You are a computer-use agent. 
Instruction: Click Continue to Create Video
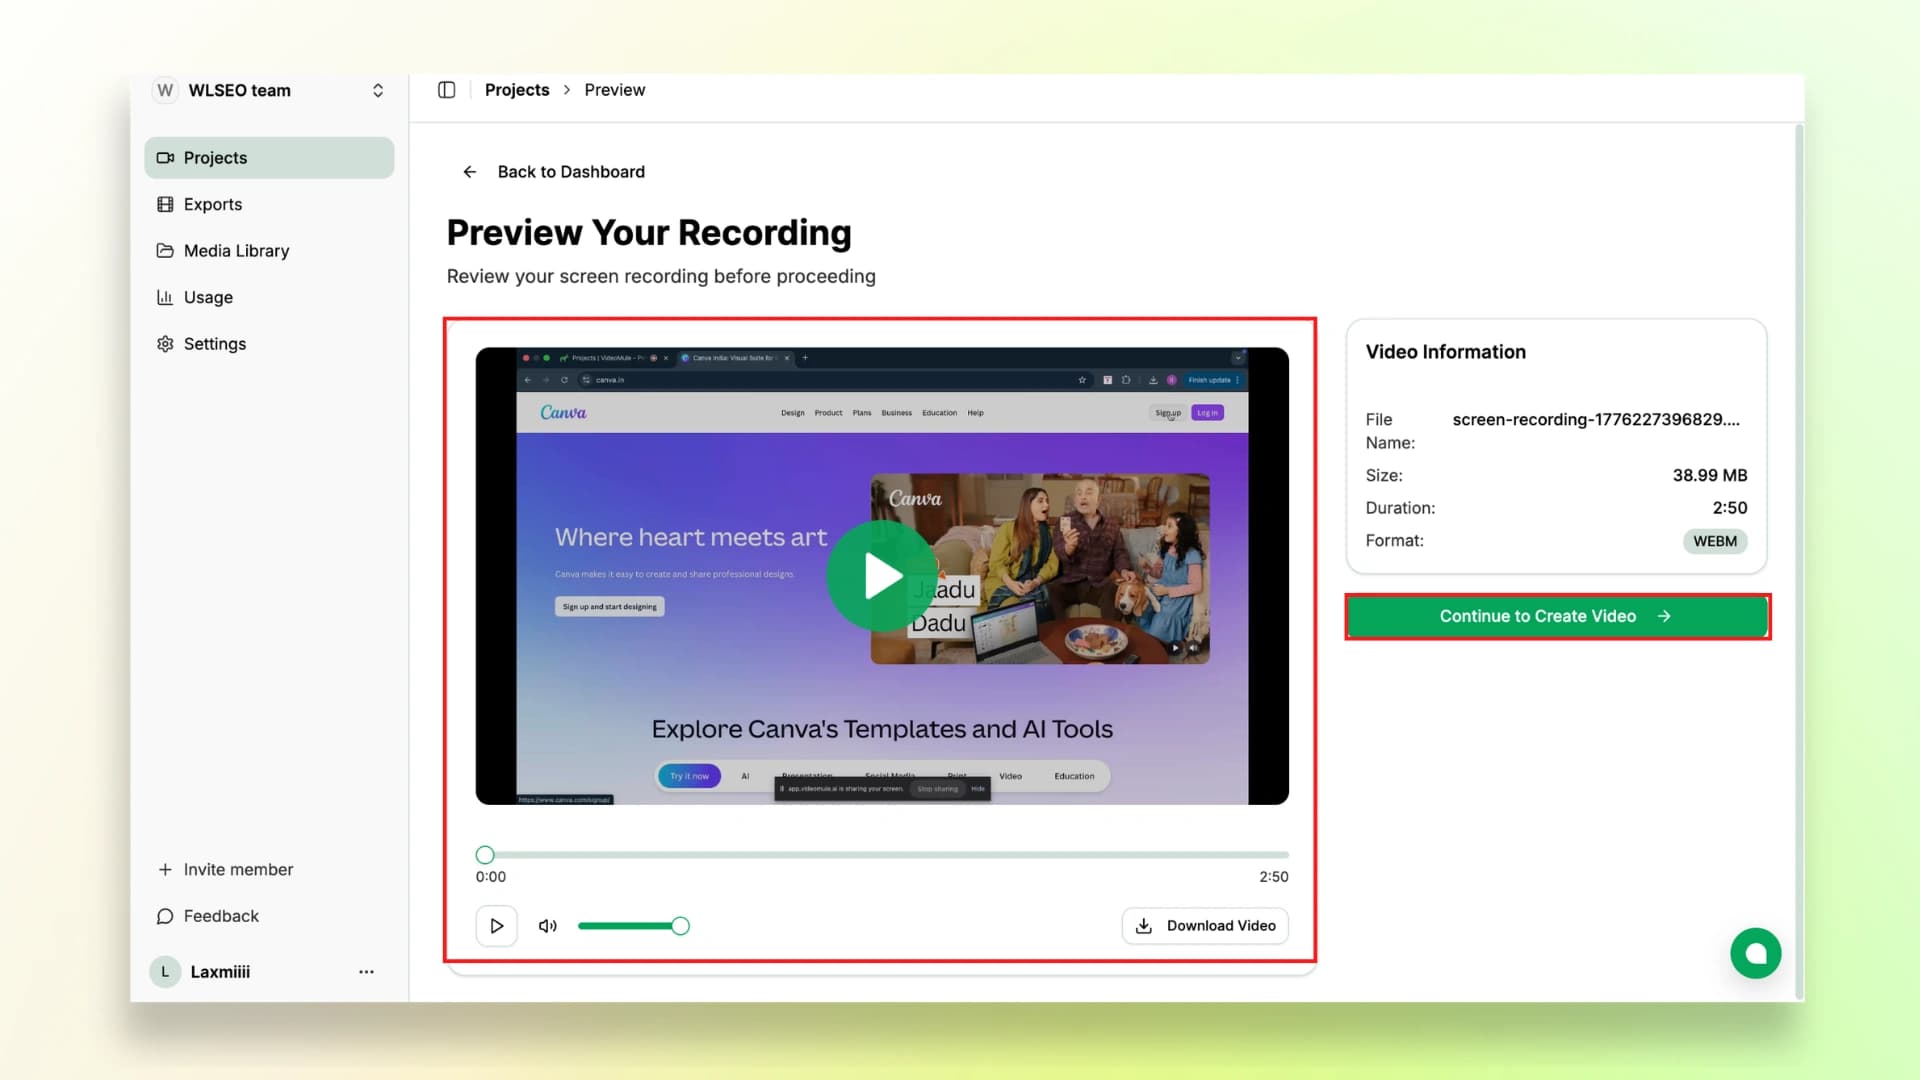click(1556, 616)
